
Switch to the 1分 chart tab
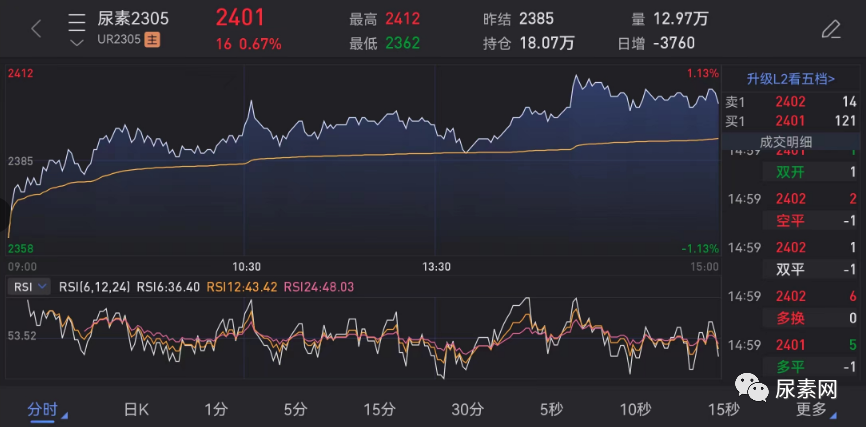215,410
